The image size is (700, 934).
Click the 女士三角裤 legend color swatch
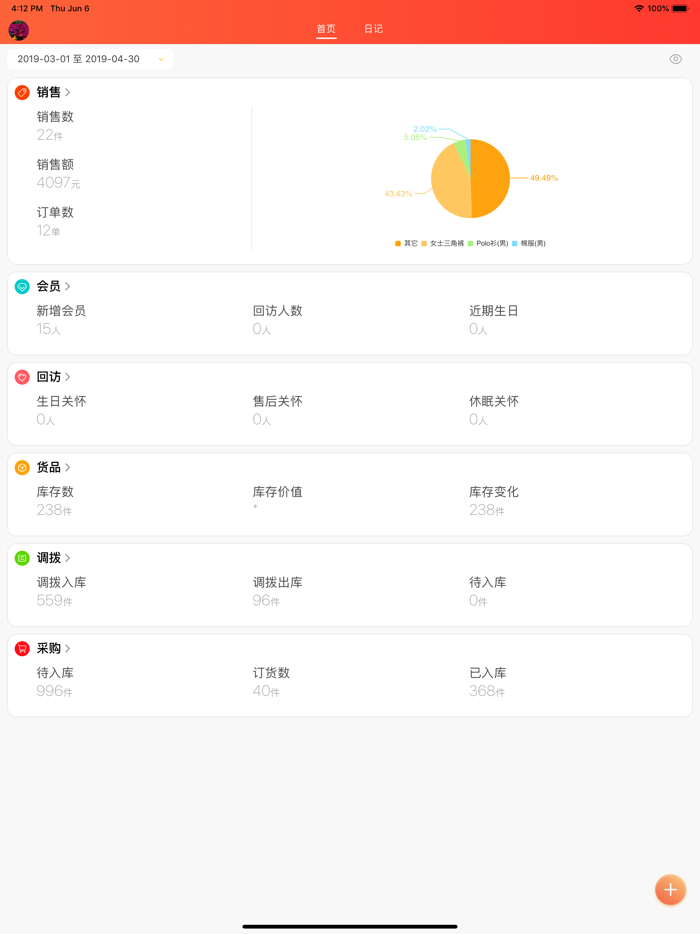[x=426, y=242]
